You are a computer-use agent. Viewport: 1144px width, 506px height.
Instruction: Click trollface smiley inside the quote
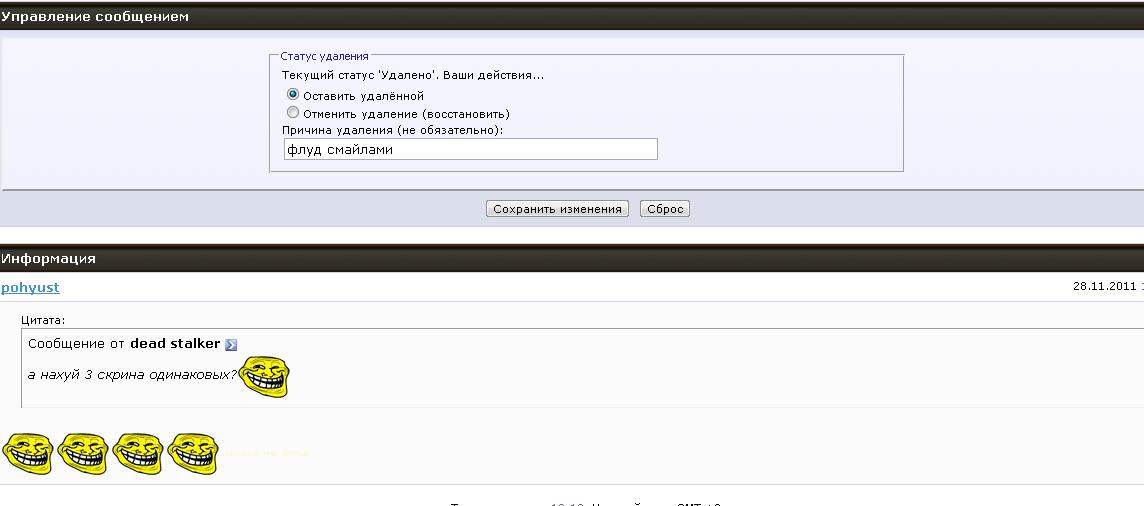264,377
